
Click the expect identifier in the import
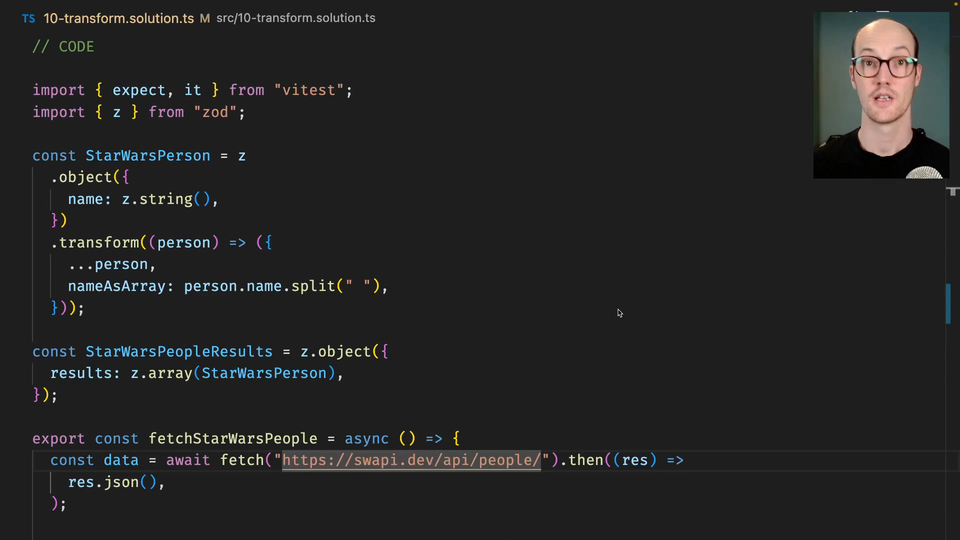click(x=139, y=90)
